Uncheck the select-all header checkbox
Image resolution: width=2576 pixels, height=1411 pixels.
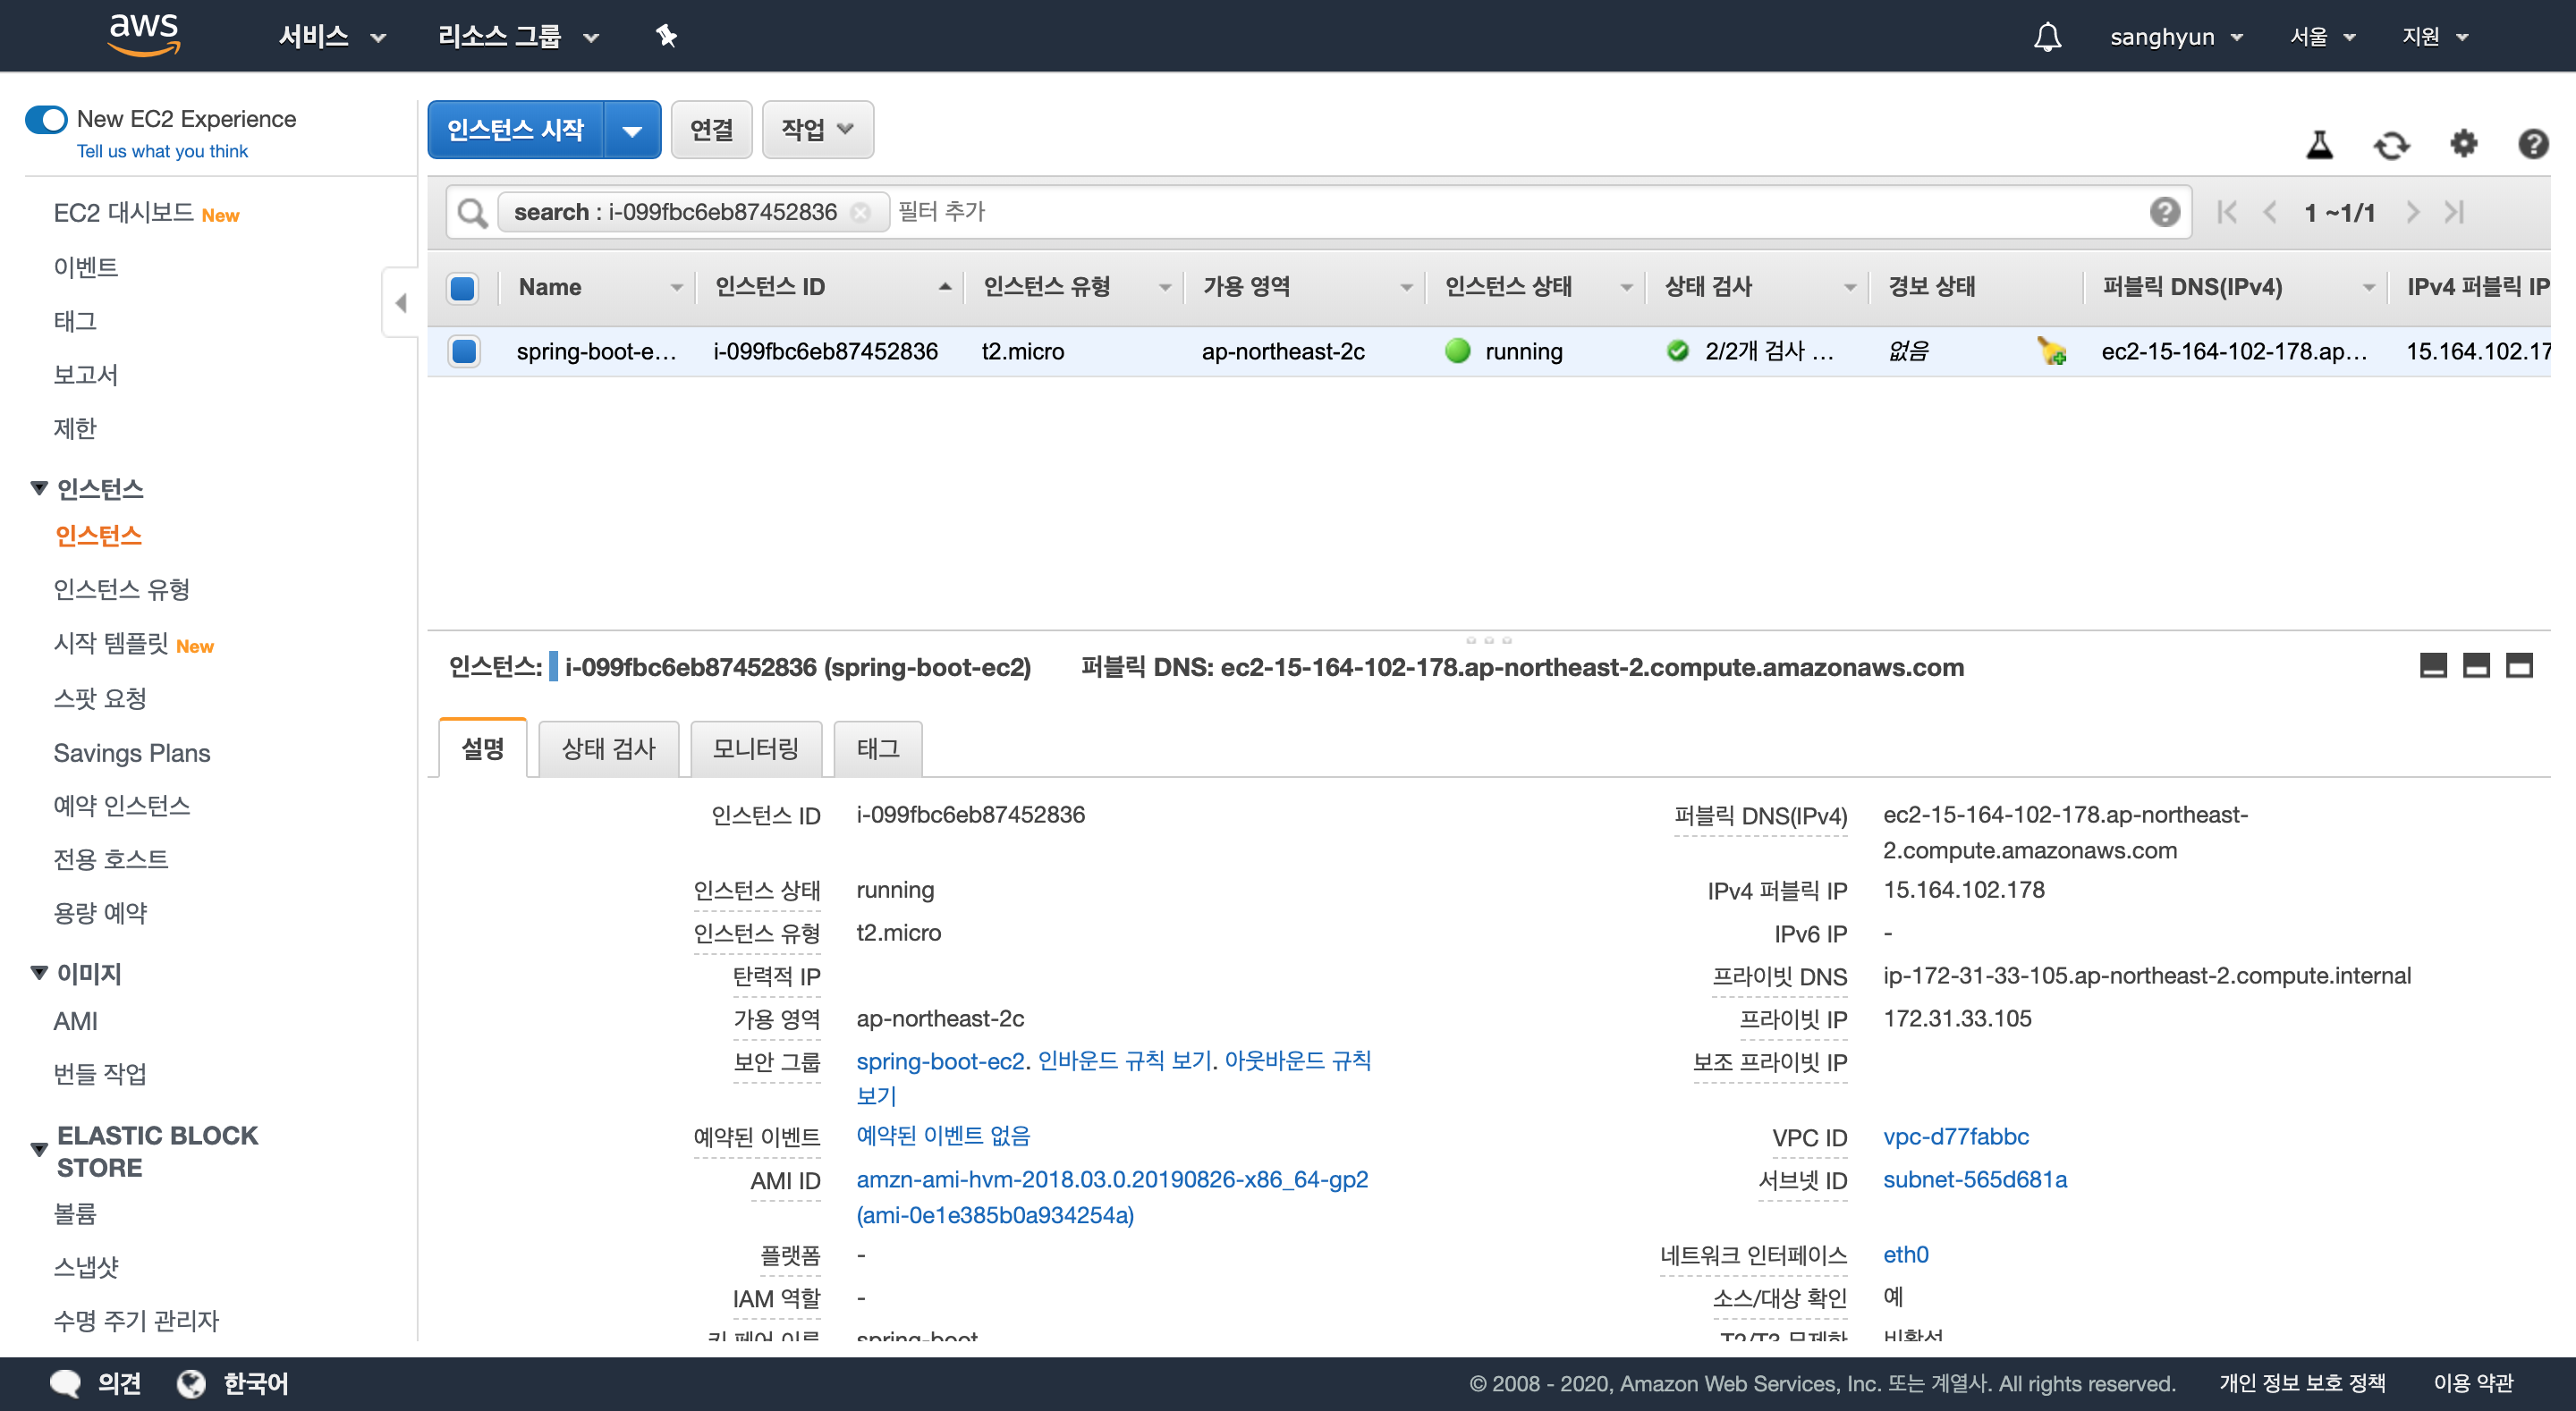(x=463, y=288)
